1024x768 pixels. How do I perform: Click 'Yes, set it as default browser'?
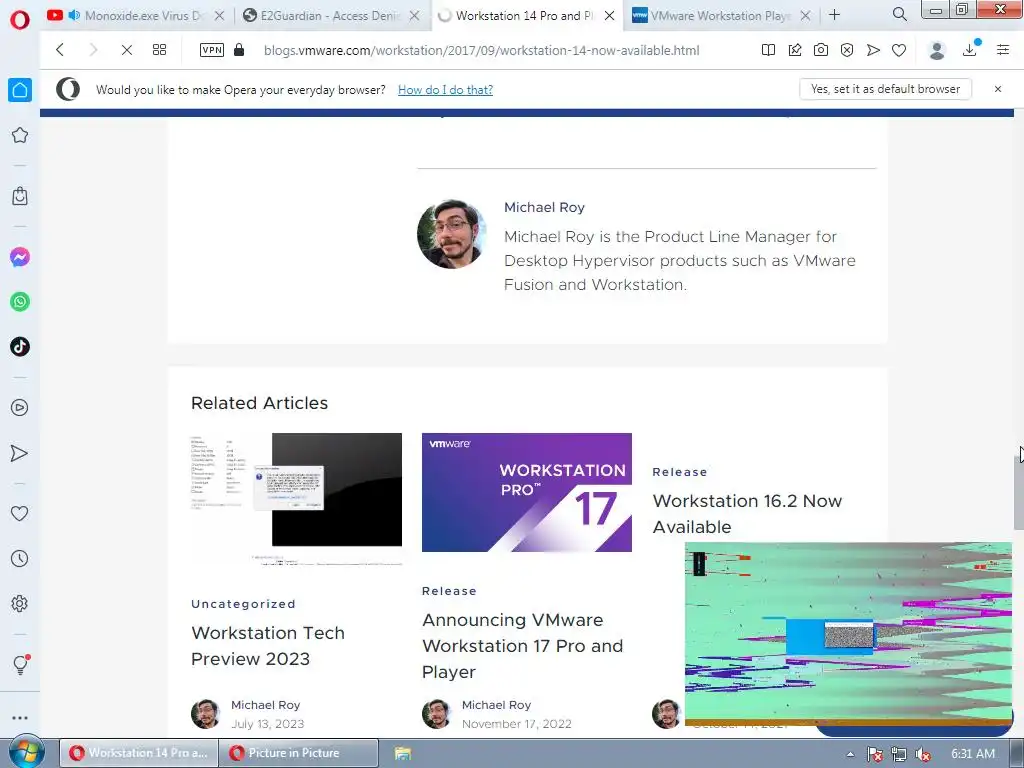[x=886, y=89]
